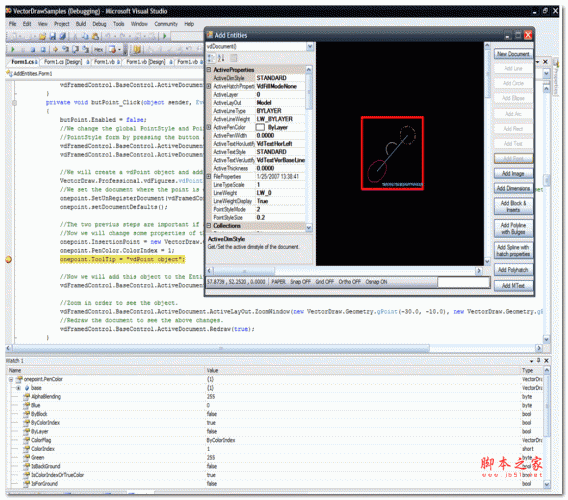Click the Redo arrow icon
Viewport: 568px width, 500px height.
(x=122, y=36)
